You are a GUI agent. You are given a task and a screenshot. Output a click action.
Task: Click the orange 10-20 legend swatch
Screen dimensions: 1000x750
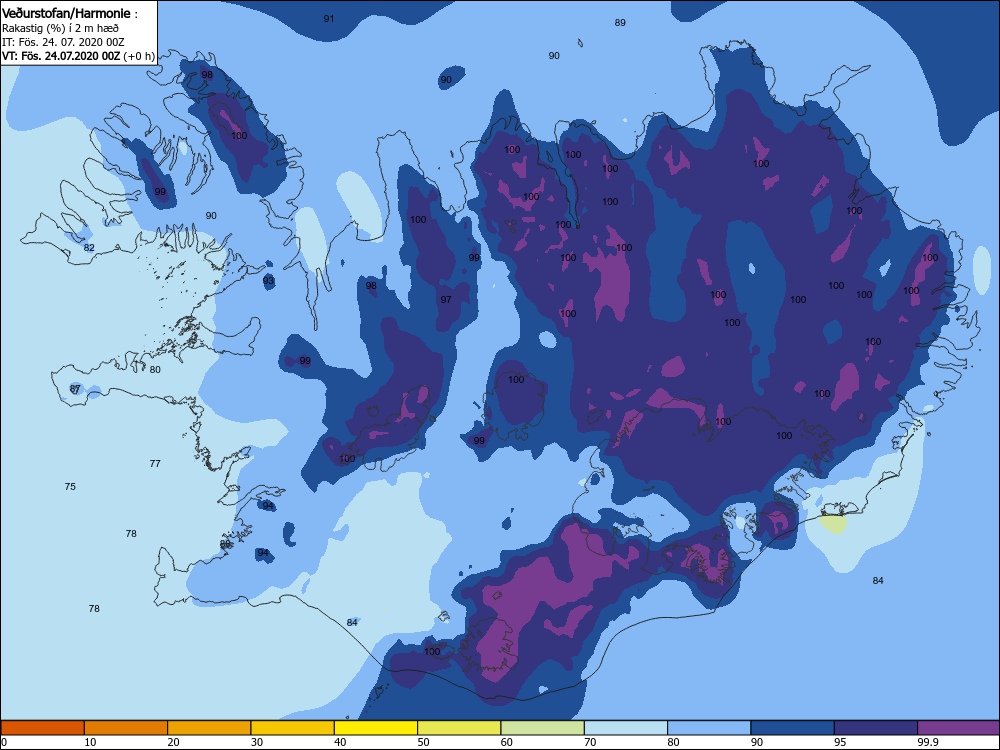tap(126, 728)
